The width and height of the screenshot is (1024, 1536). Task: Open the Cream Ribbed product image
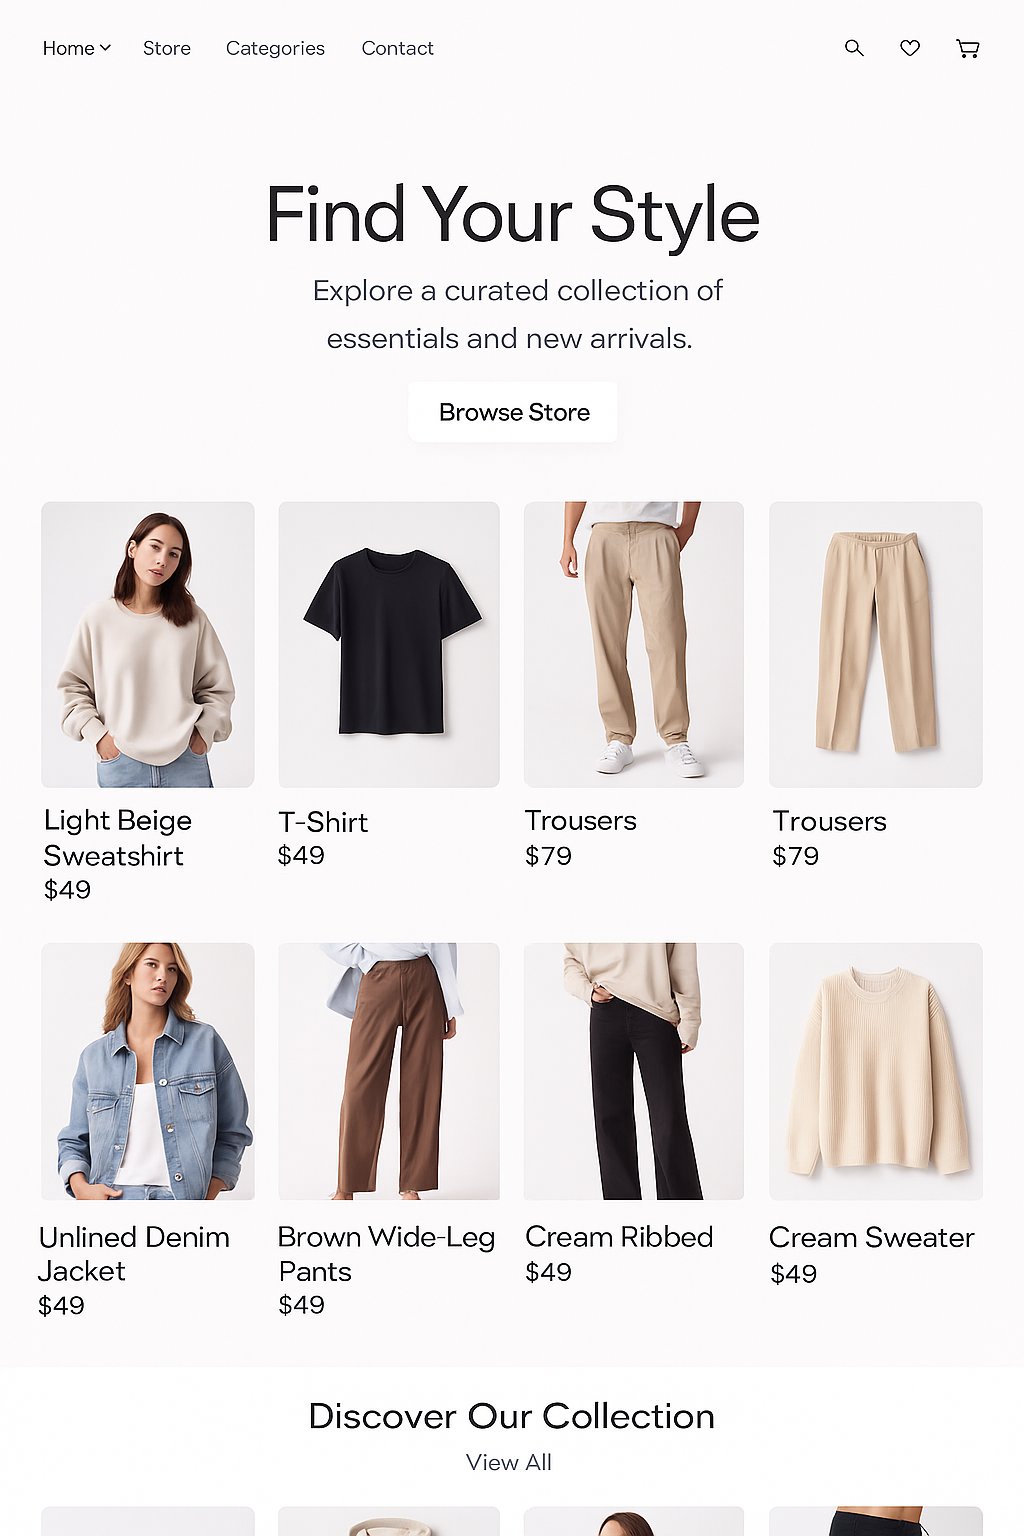(634, 1071)
